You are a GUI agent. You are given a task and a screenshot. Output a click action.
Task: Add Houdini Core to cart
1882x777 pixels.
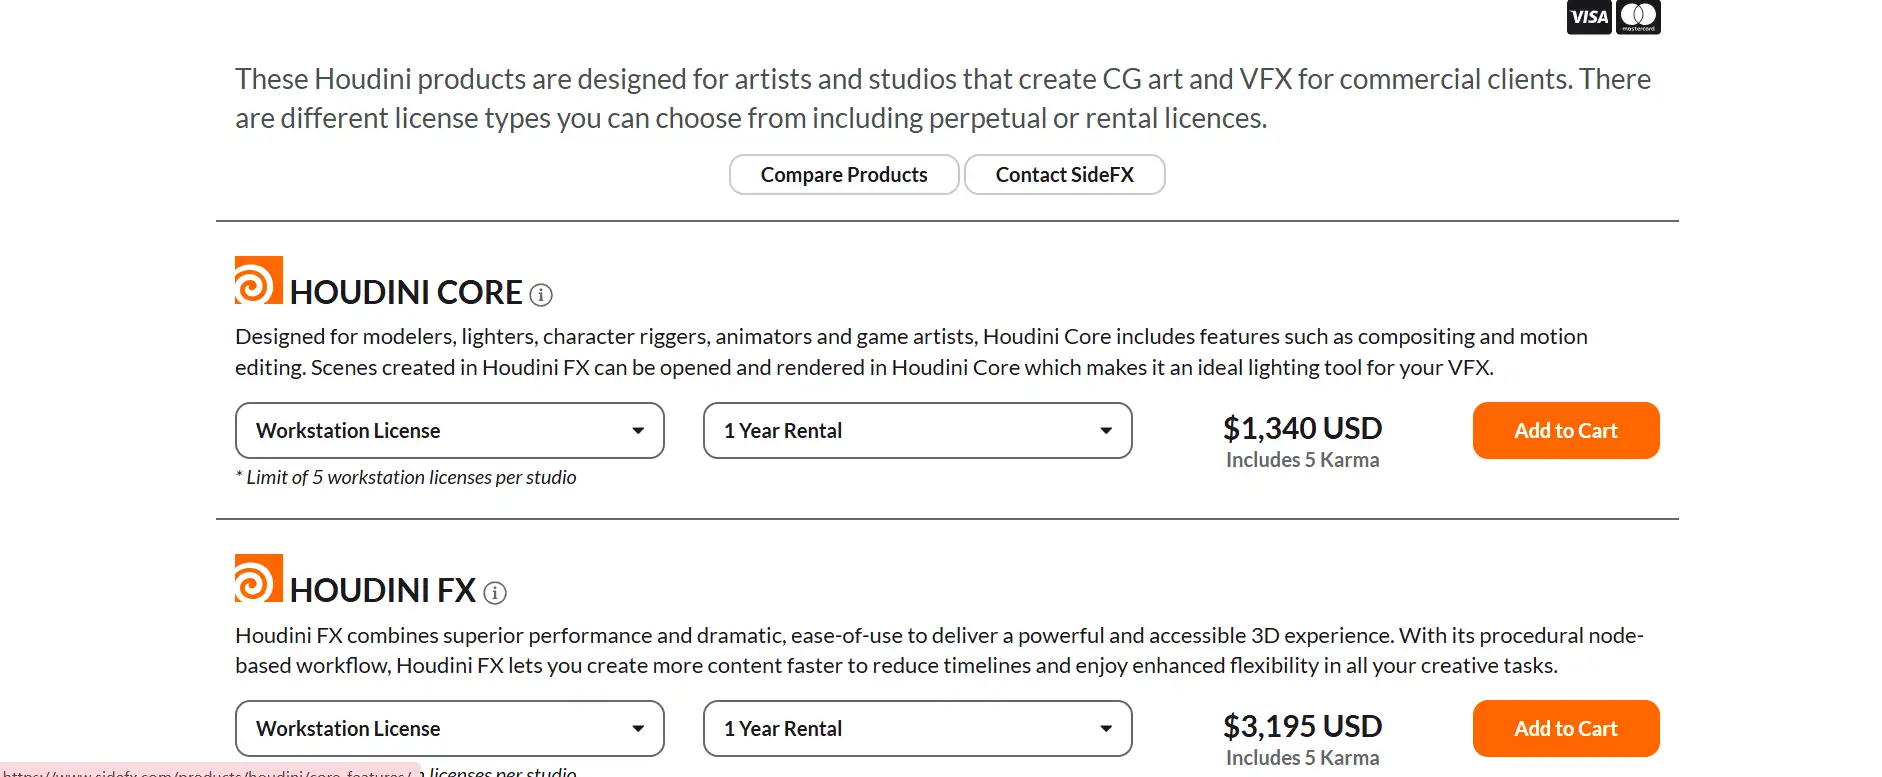point(1566,431)
